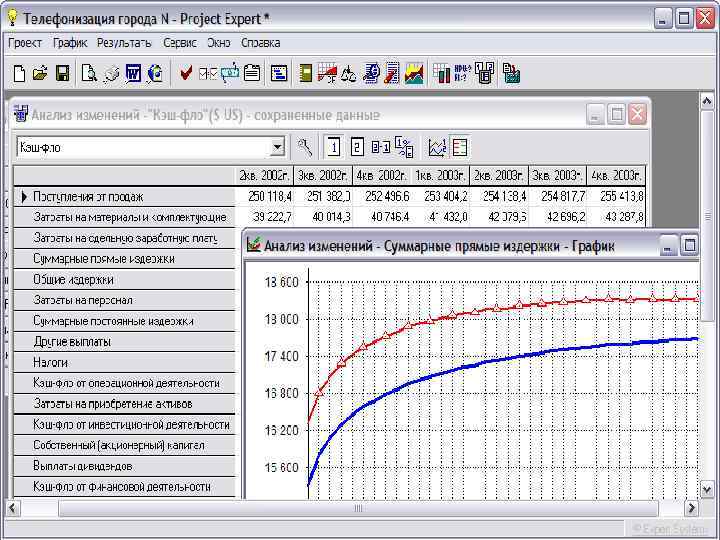
Task: Create a new project file
Action: point(20,73)
